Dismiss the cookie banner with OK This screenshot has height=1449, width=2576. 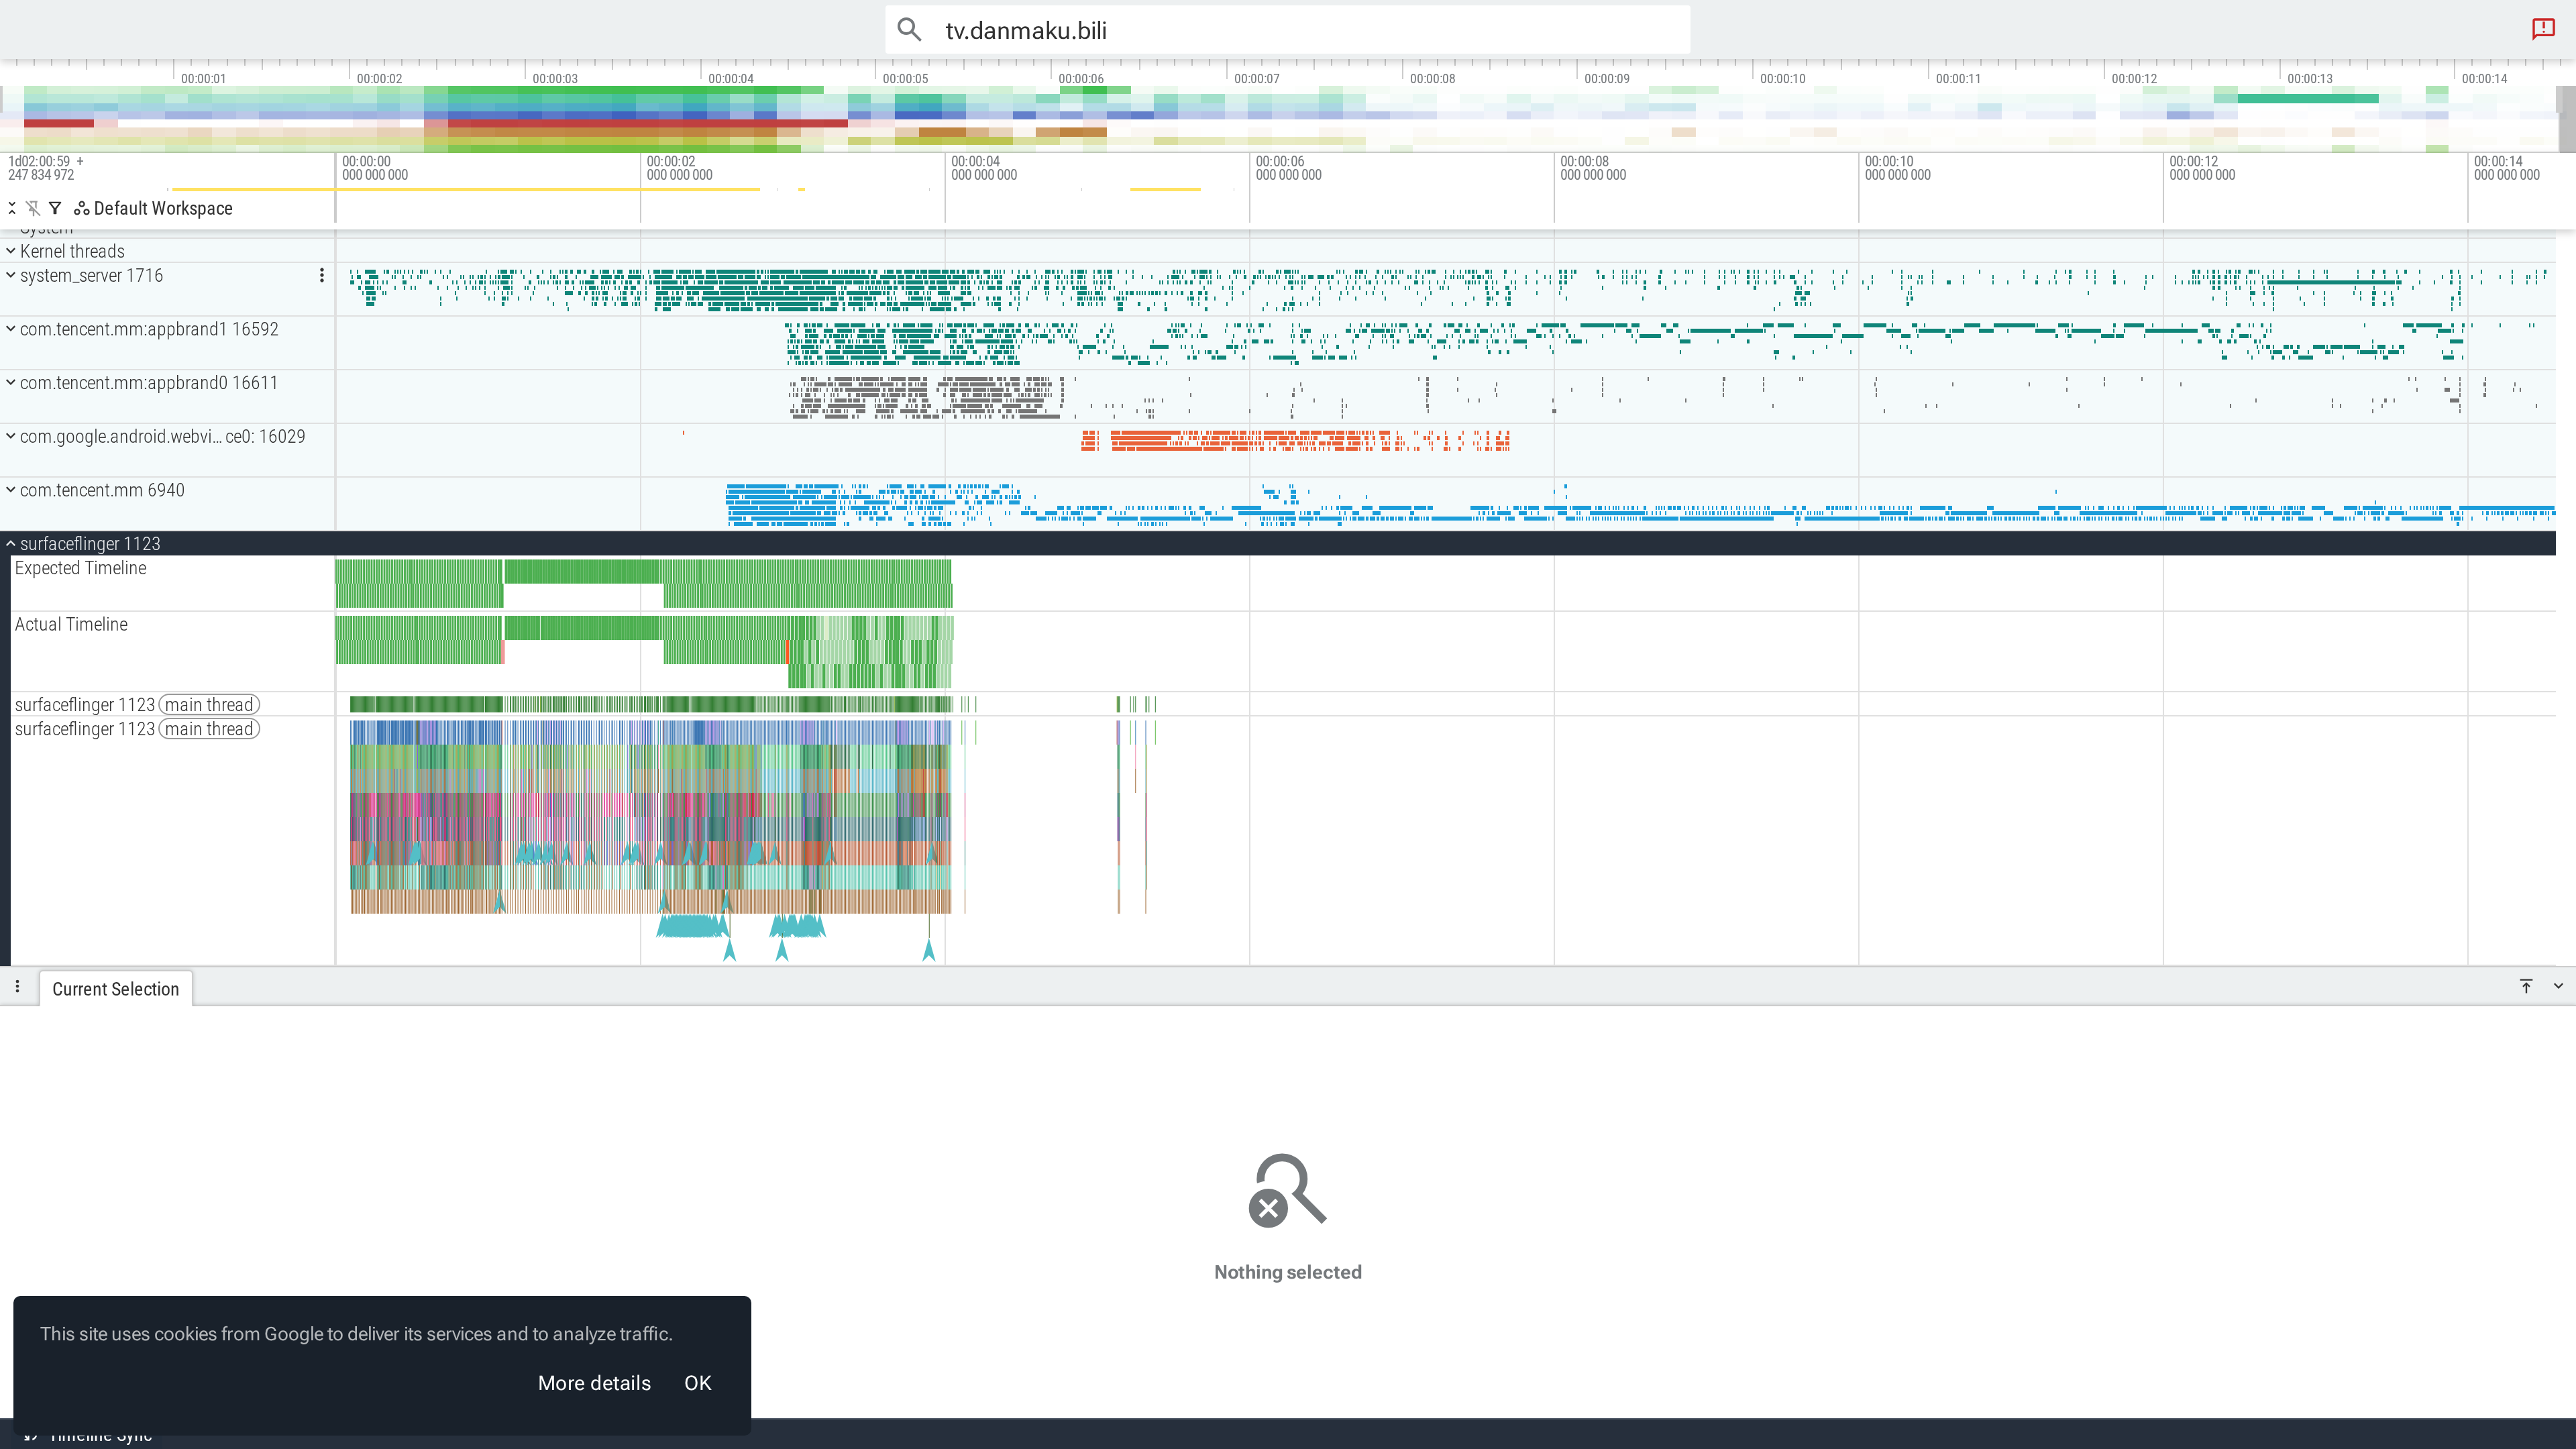click(x=697, y=1383)
